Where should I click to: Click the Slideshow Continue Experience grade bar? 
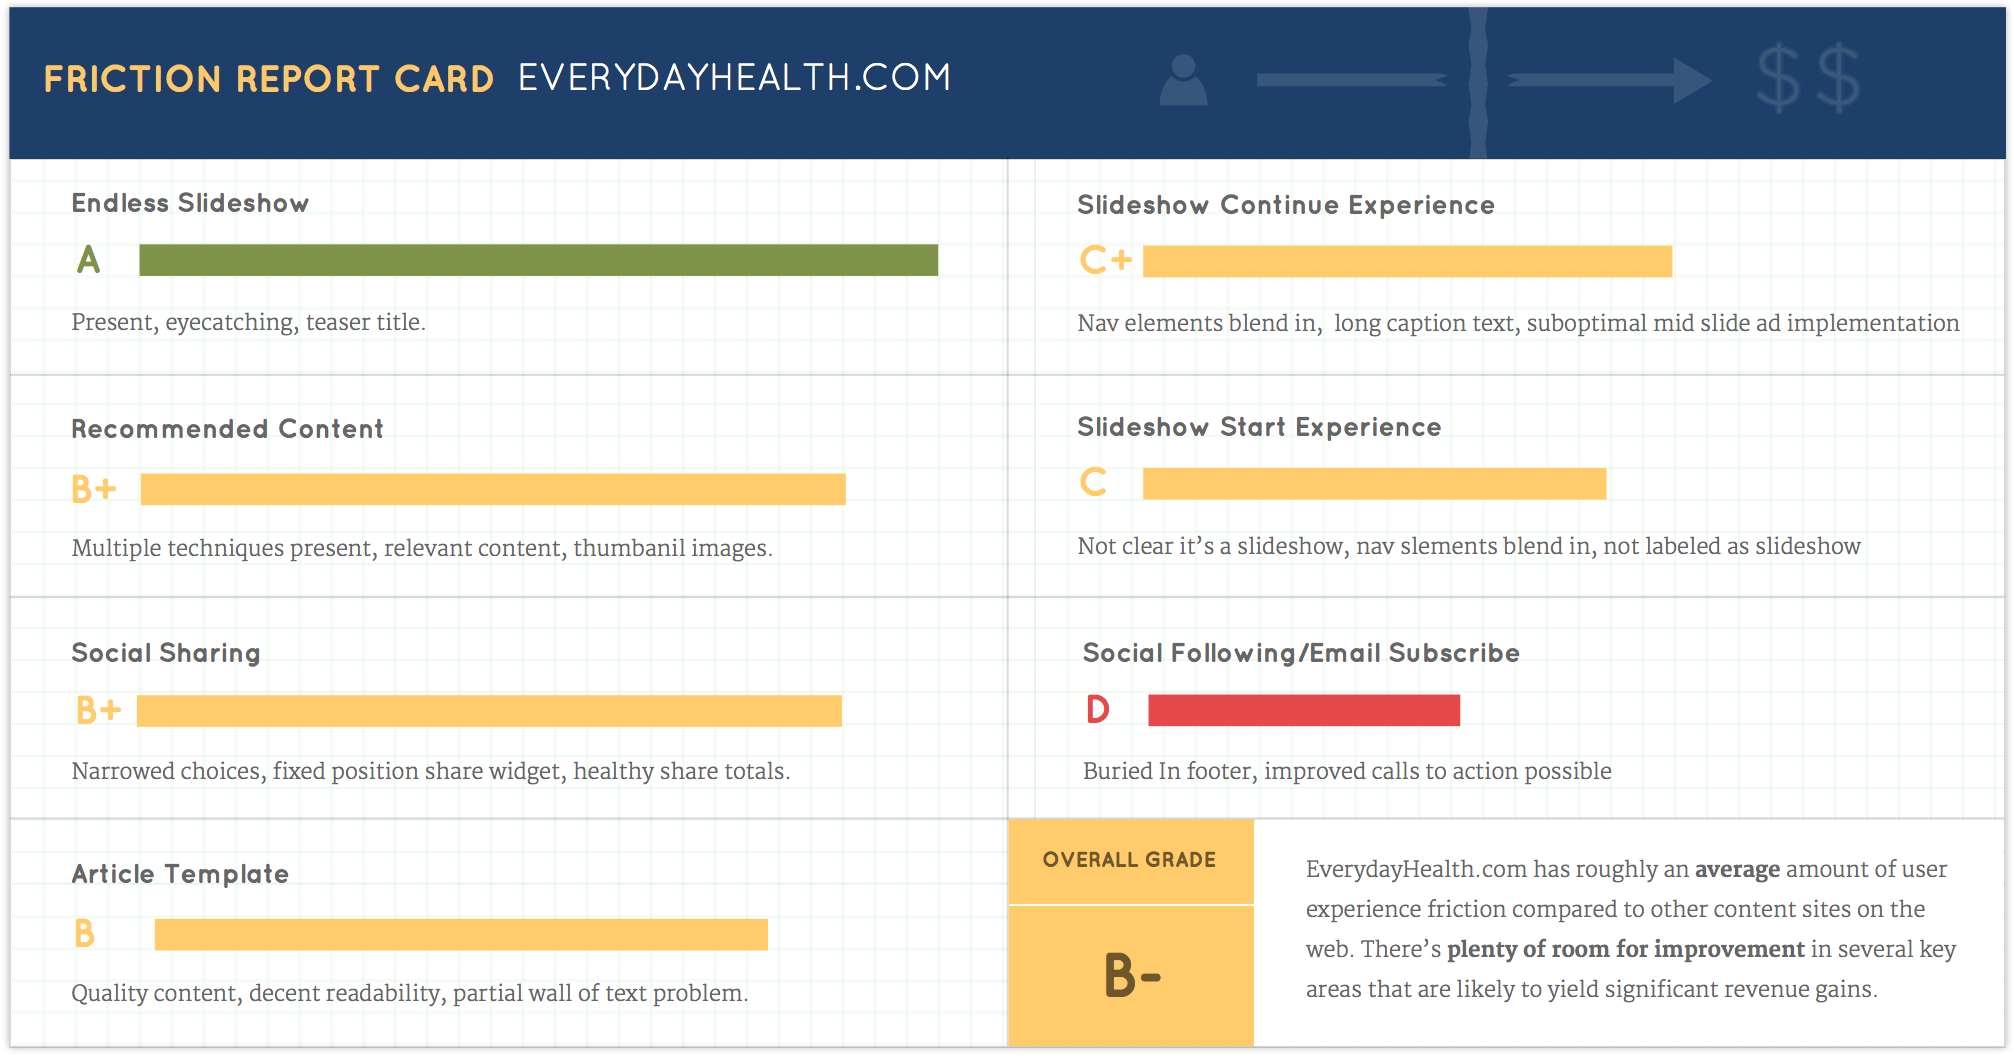tap(1407, 261)
